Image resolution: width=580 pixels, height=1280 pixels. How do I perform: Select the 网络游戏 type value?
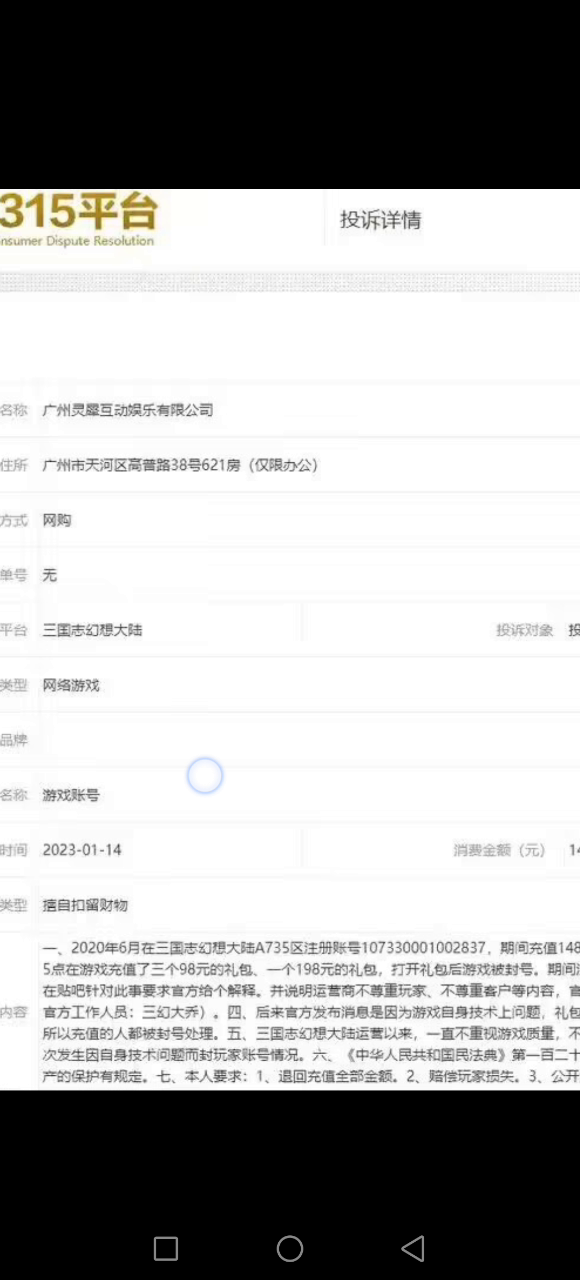point(70,685)
